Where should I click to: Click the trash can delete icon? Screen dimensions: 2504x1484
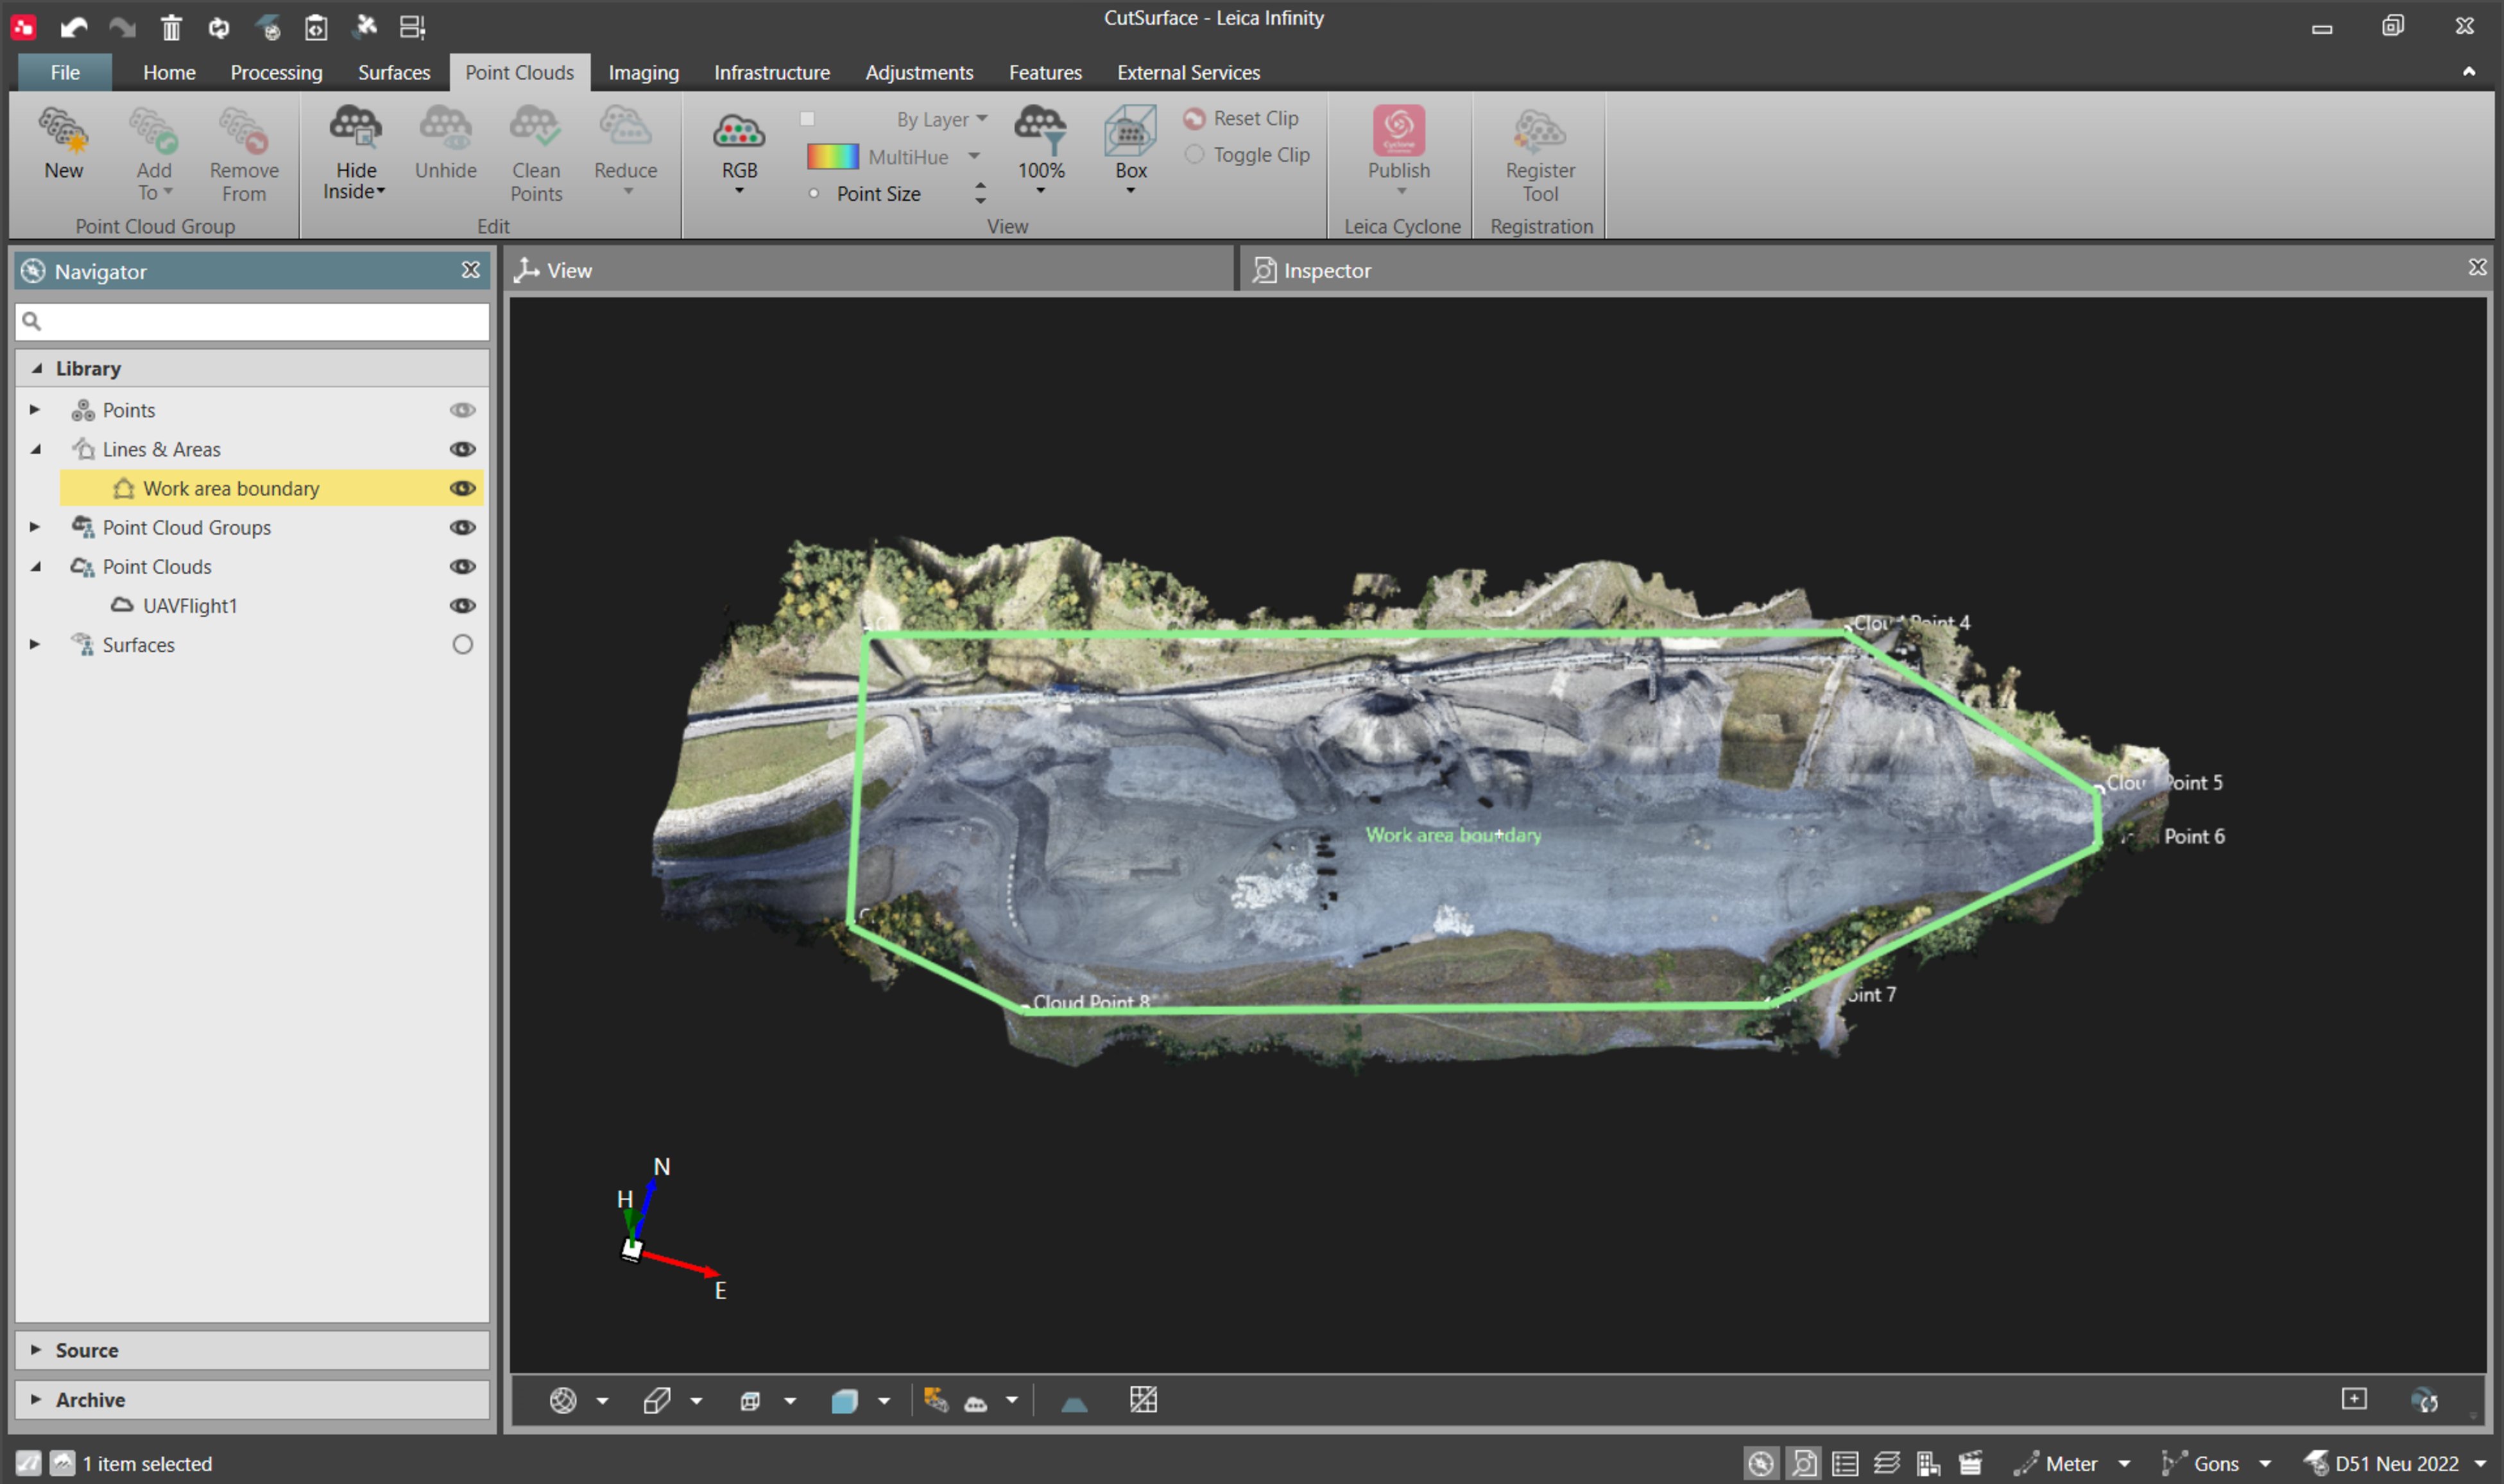[171, 27]
